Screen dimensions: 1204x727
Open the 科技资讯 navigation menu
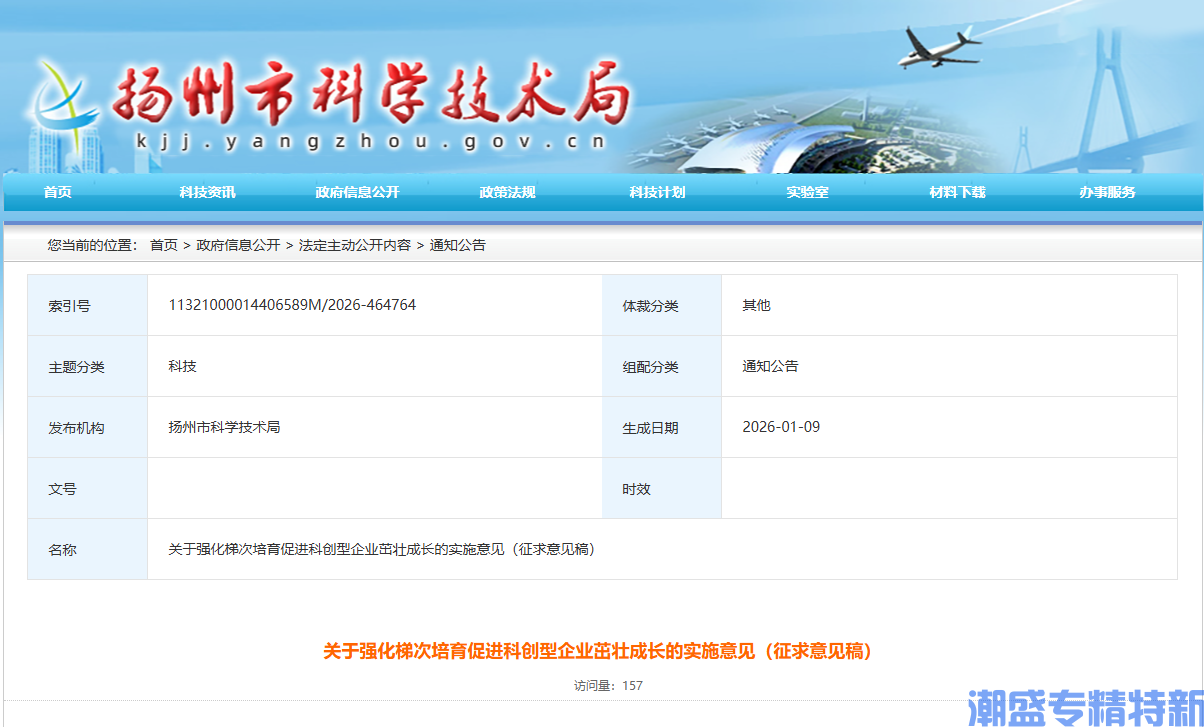(207, 193)
